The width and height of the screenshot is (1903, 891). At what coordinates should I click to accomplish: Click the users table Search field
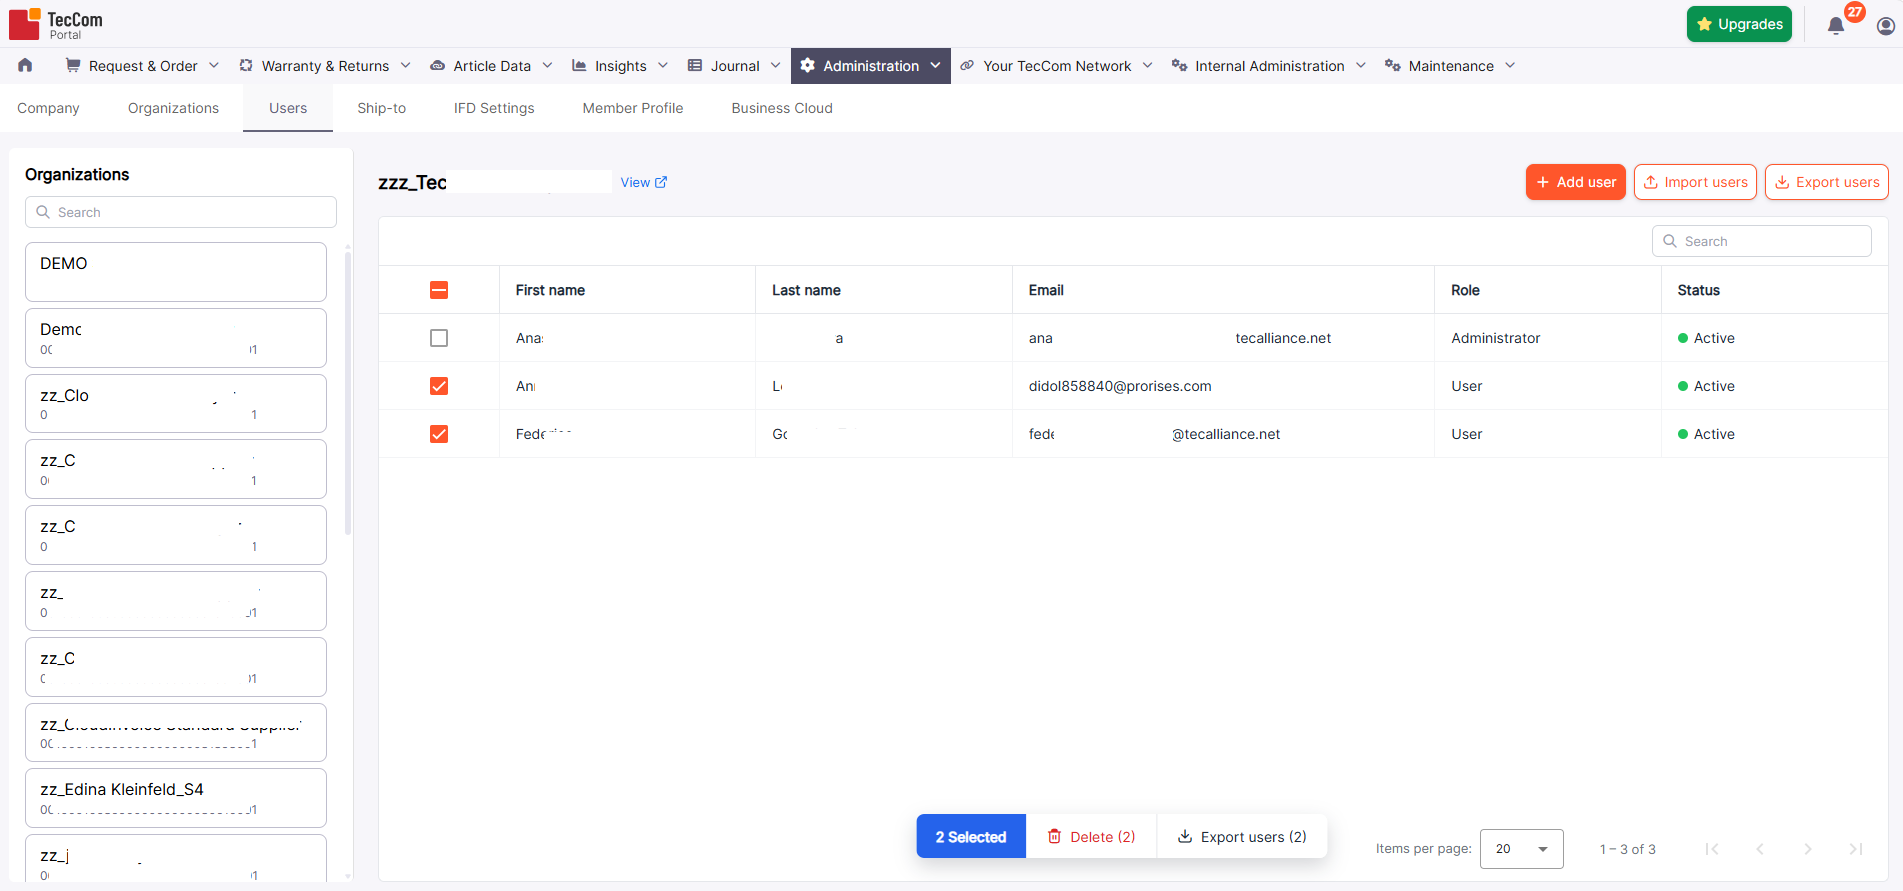[x=1762, y=241]
